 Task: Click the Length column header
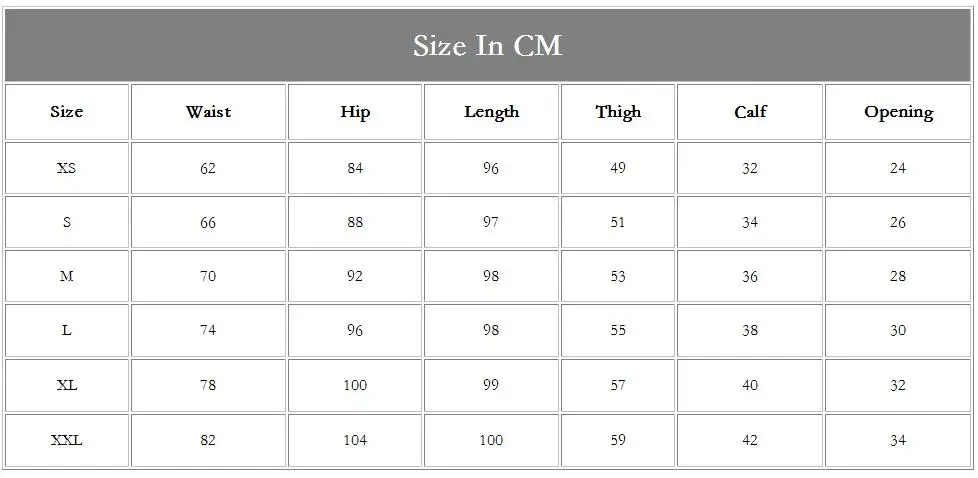pos(491,112)
